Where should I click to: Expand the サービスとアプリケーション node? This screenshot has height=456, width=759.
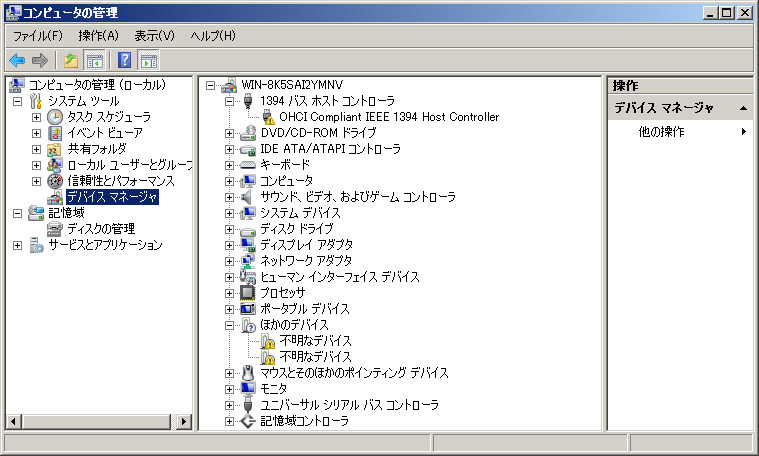point(18,245)
